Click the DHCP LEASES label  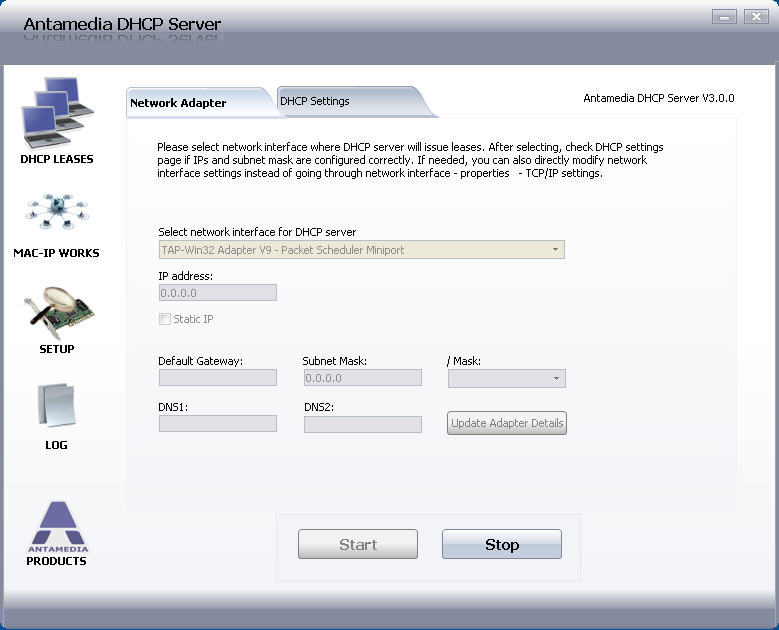57,159
